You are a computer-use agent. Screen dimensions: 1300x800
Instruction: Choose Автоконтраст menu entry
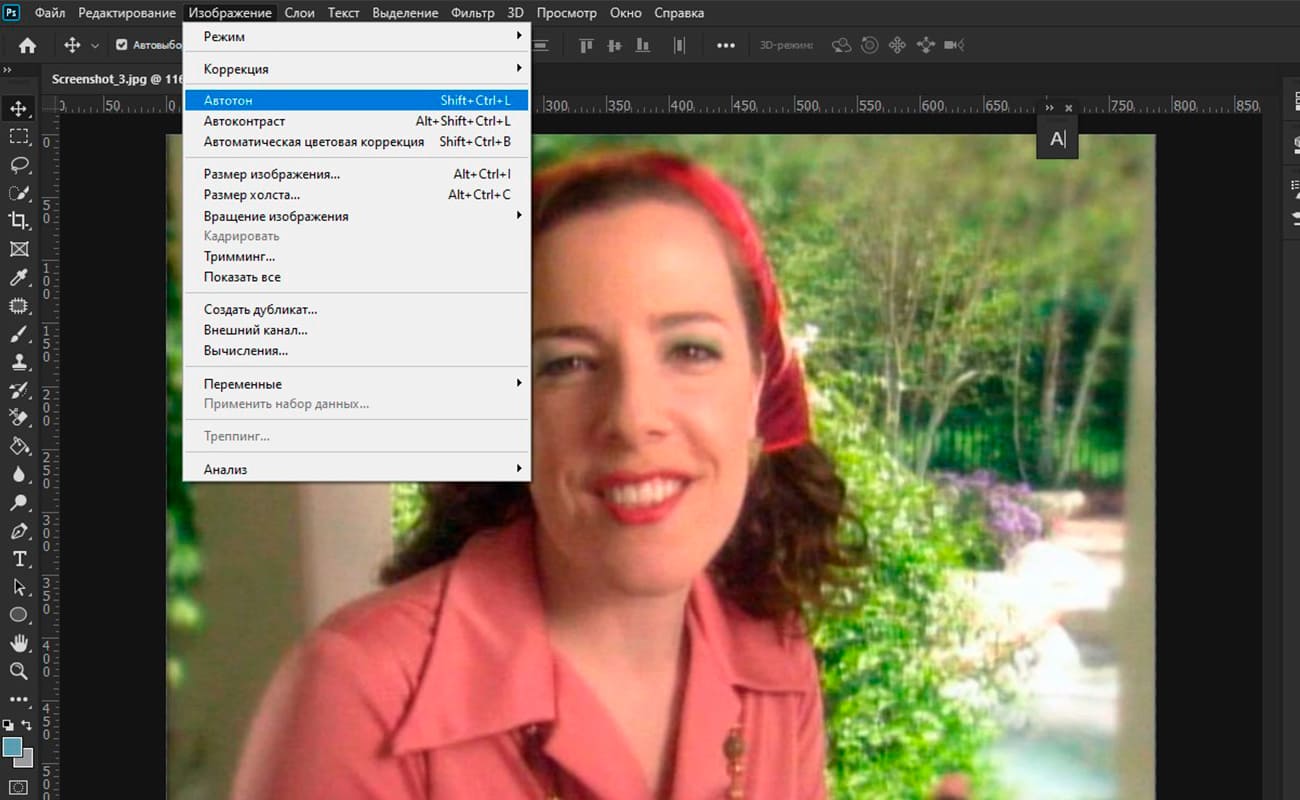pos(357,121)
